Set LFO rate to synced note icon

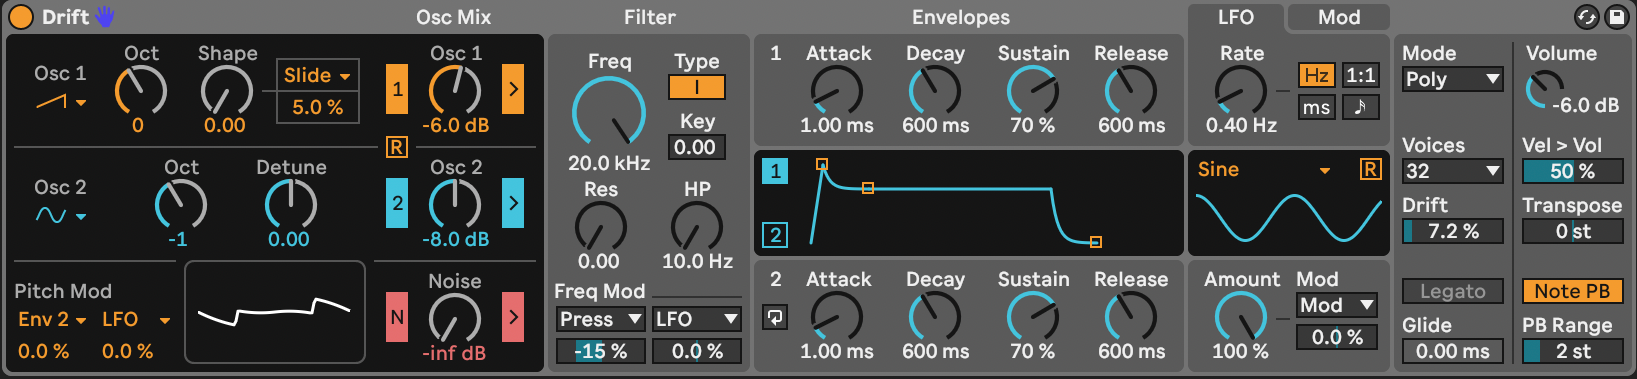click(x=1360, y=107)
